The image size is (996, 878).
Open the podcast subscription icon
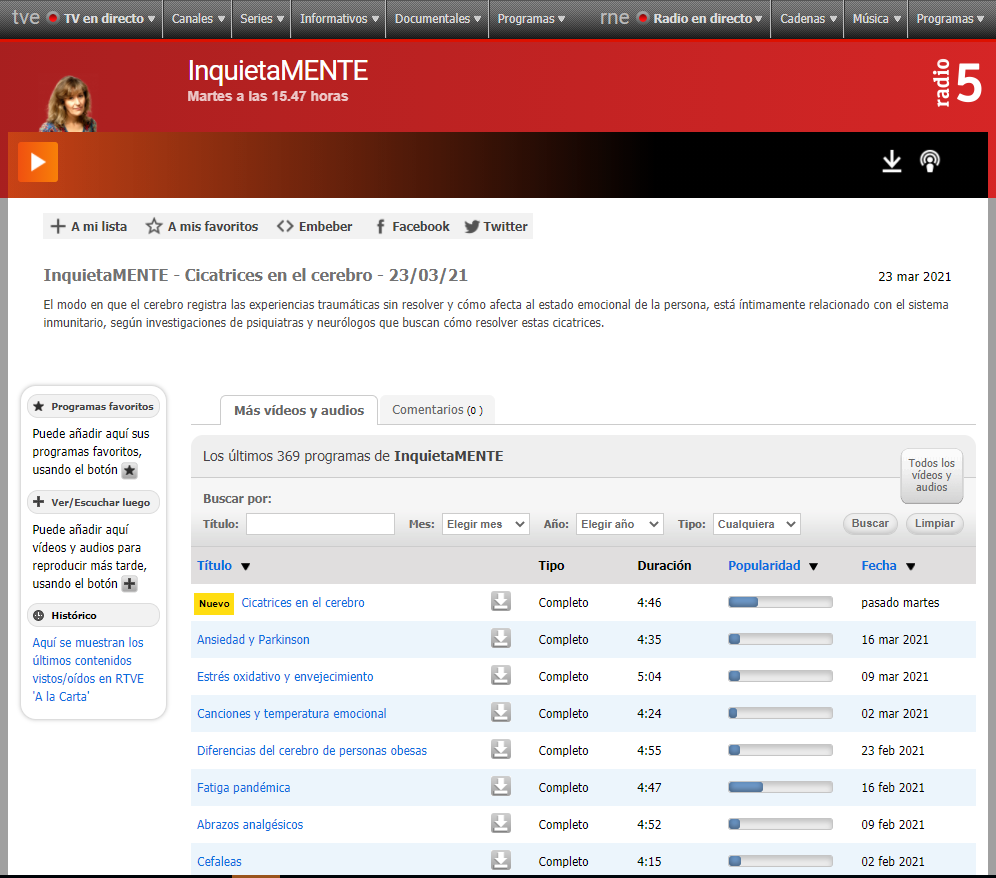(930, 161)
